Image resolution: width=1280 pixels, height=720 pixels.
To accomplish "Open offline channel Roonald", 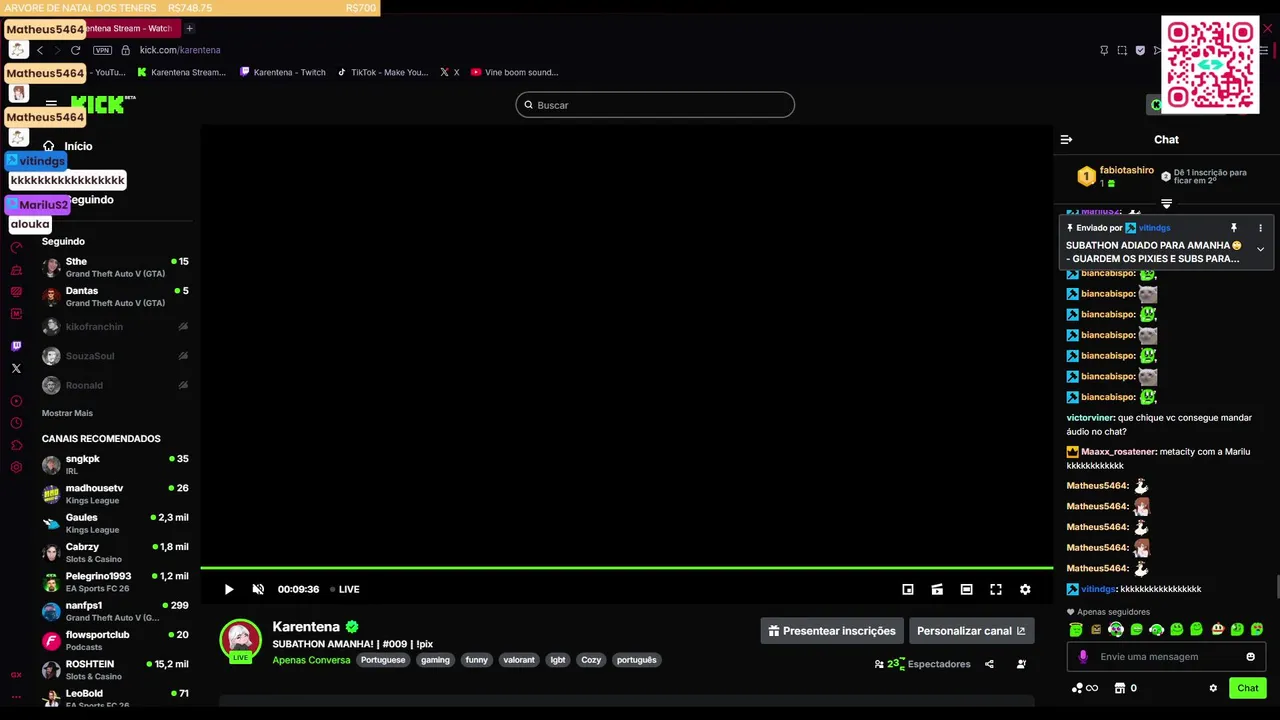I will [x=115, y=385].
